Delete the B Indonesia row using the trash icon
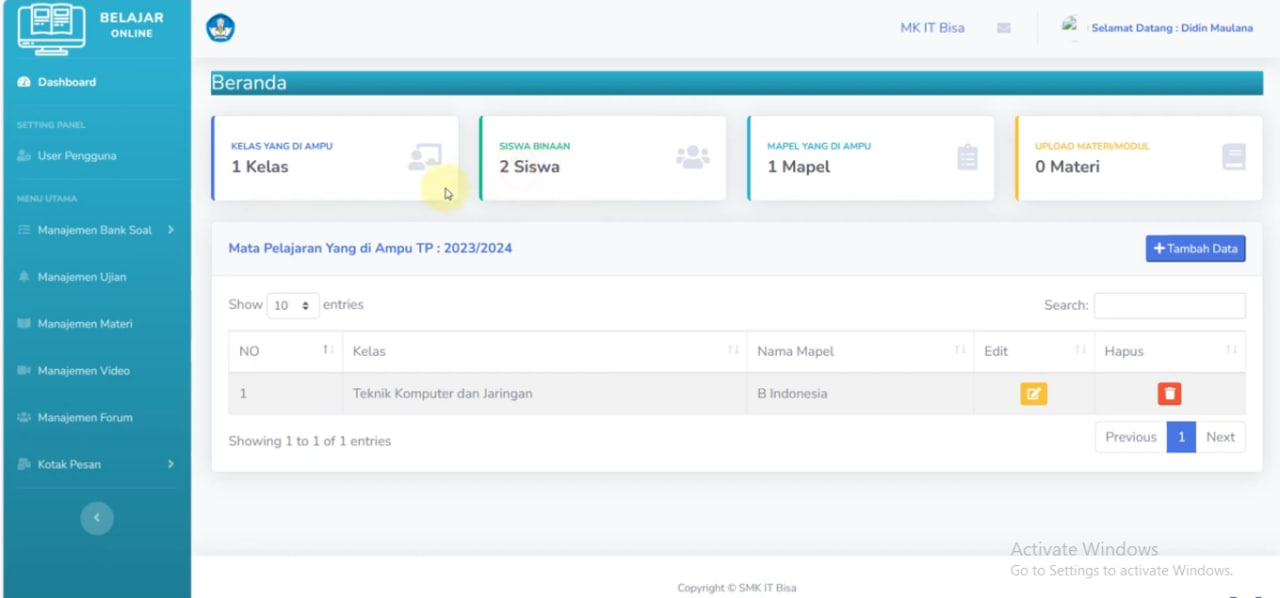Viewport: 1280px width, 598px height. [1169, 393]
